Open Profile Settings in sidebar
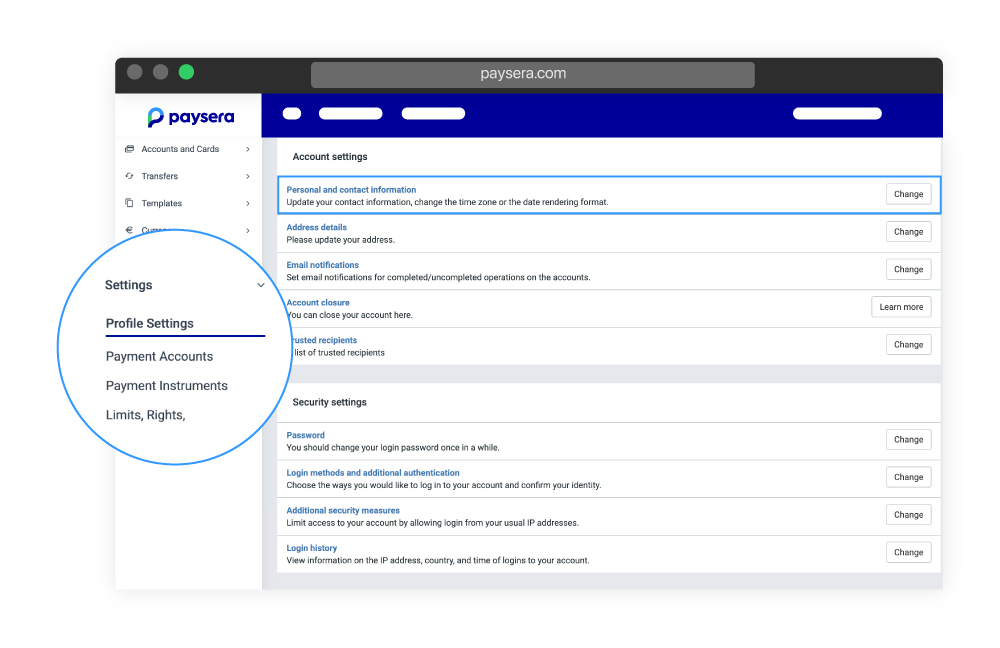 (150, 324)
